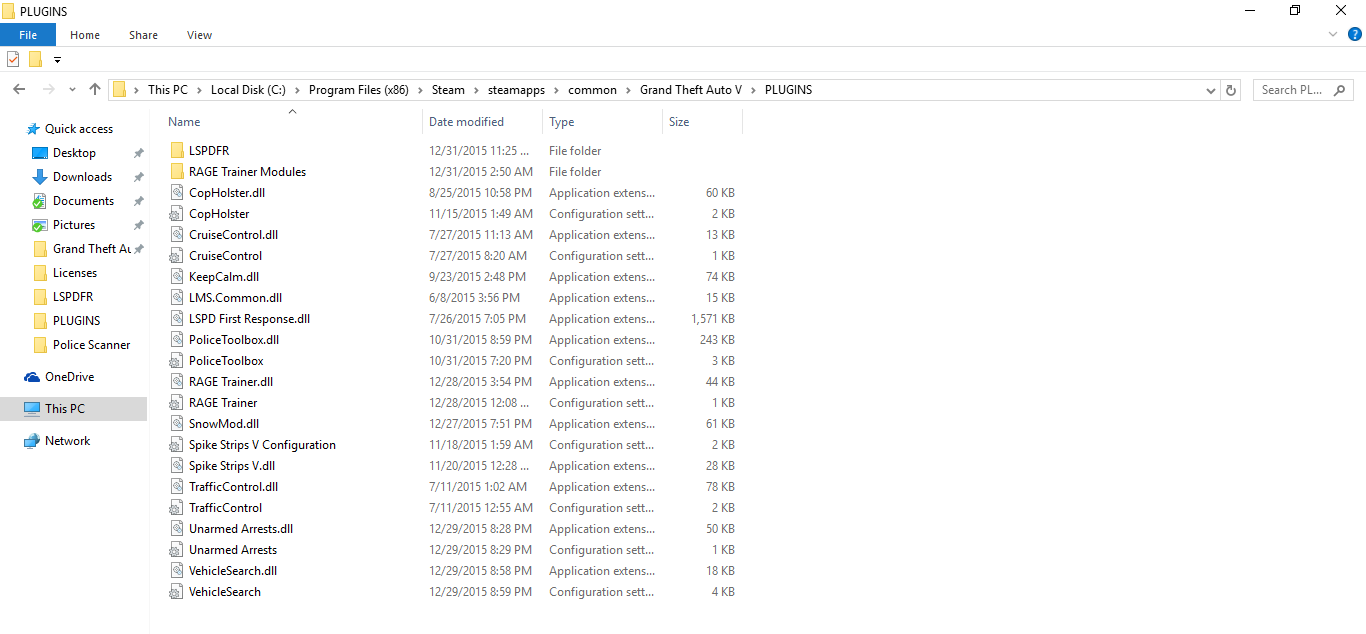Select LSPD First Response.dll file icon
Image resolution: width=1366 pixels, height=634 pixels.
(177, 319)
